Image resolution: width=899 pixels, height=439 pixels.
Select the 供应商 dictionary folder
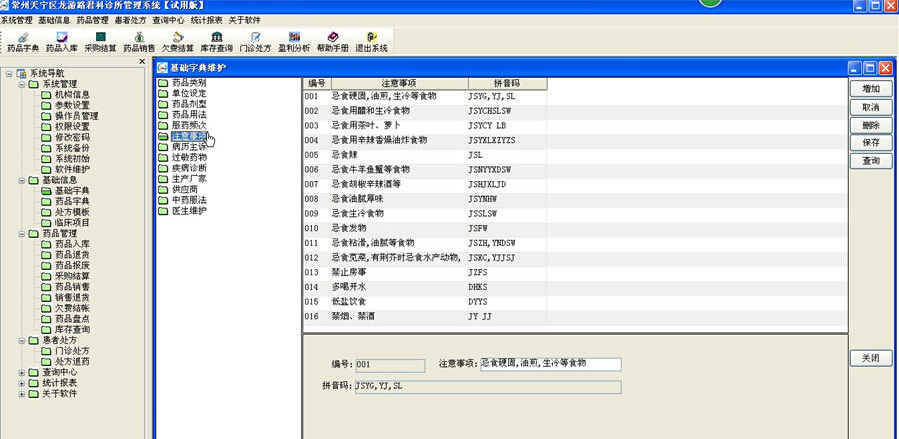point(178,189)
